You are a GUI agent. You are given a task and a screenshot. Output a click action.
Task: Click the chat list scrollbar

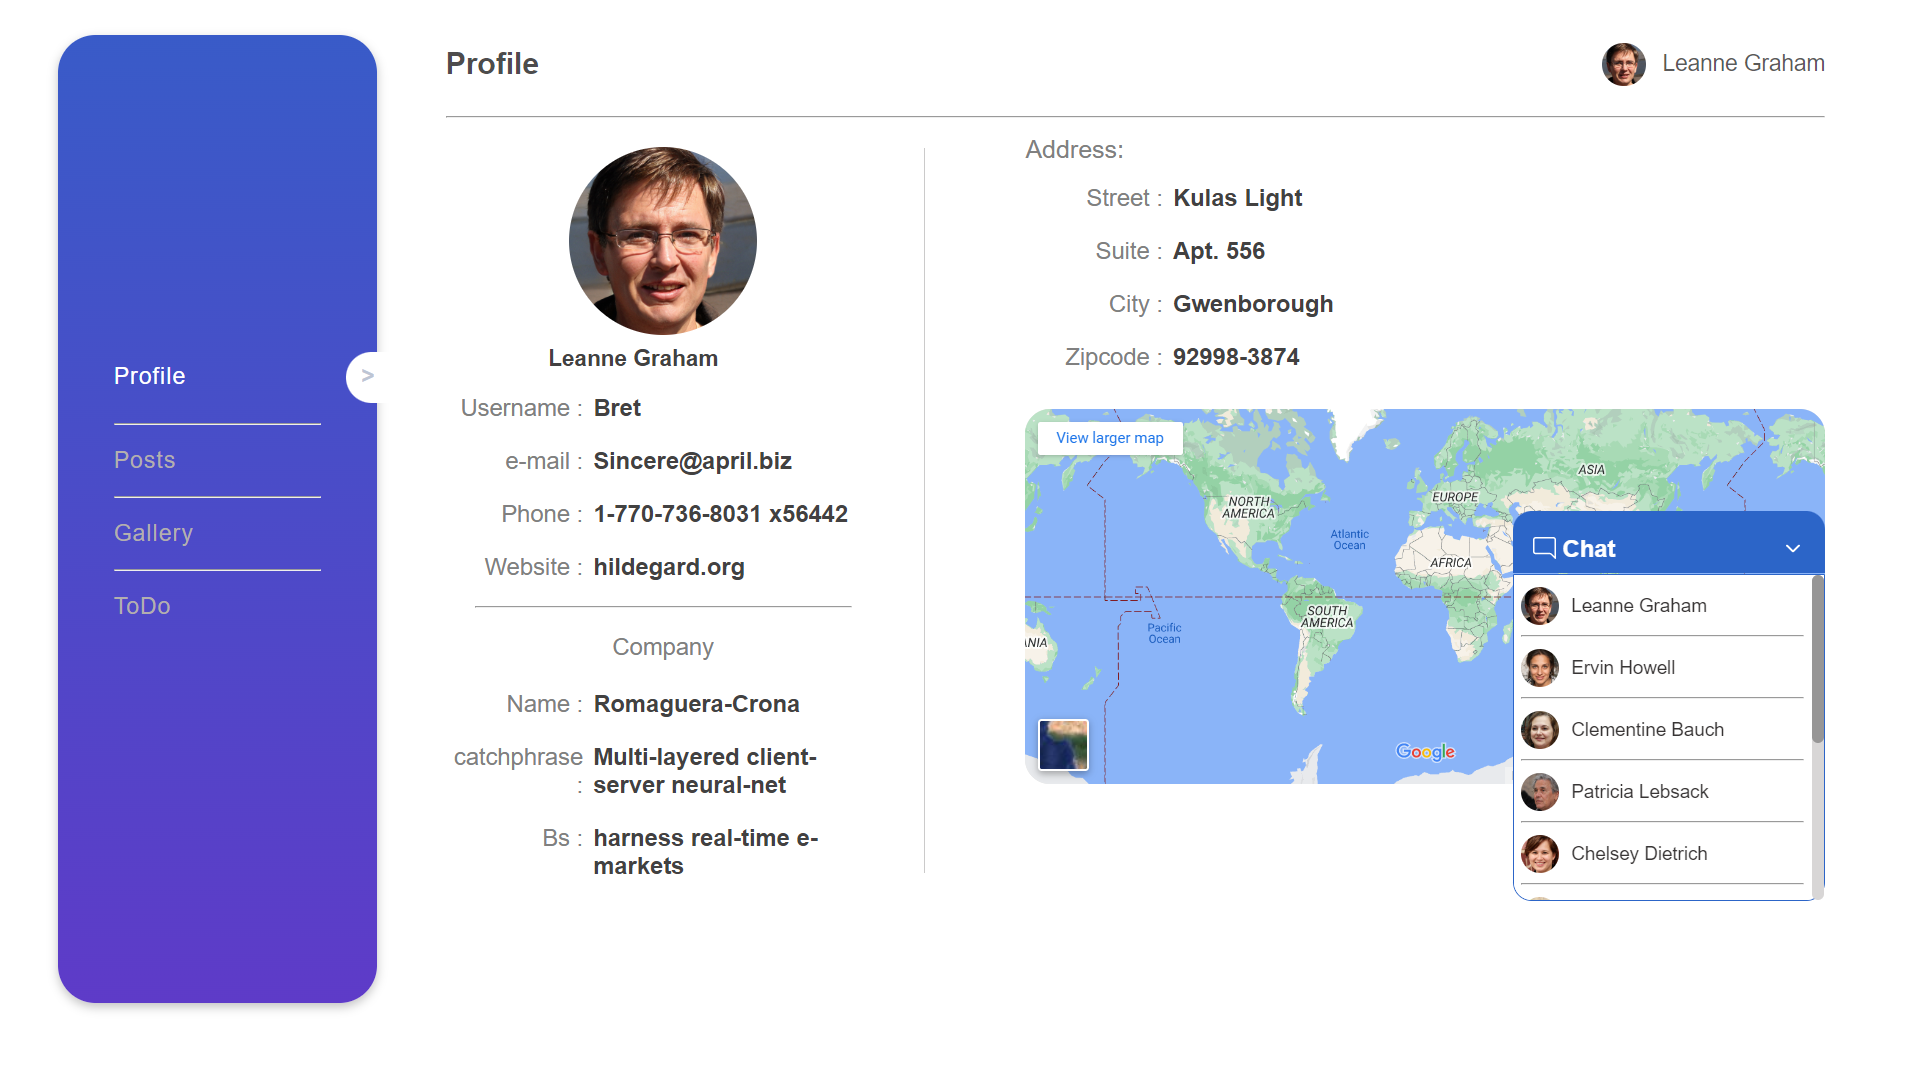coord(1817,660)
